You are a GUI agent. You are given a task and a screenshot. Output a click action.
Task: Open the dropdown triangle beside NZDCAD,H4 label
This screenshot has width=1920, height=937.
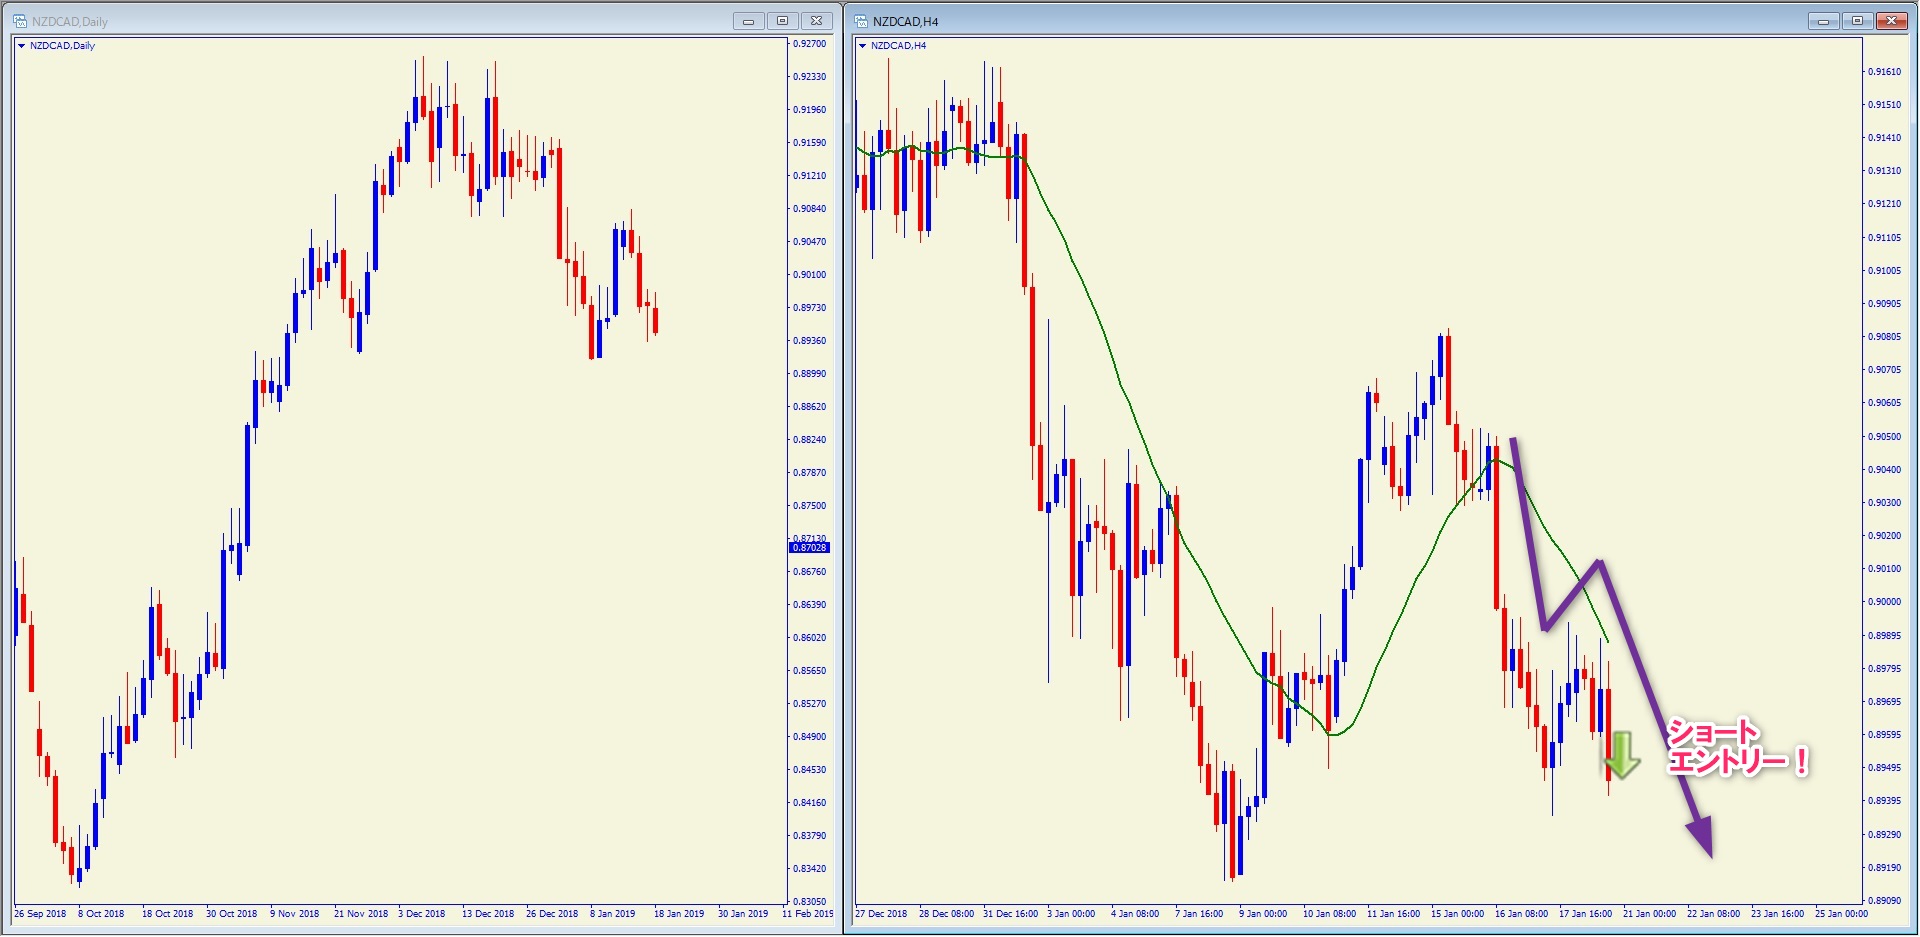[x=862, y=46]
